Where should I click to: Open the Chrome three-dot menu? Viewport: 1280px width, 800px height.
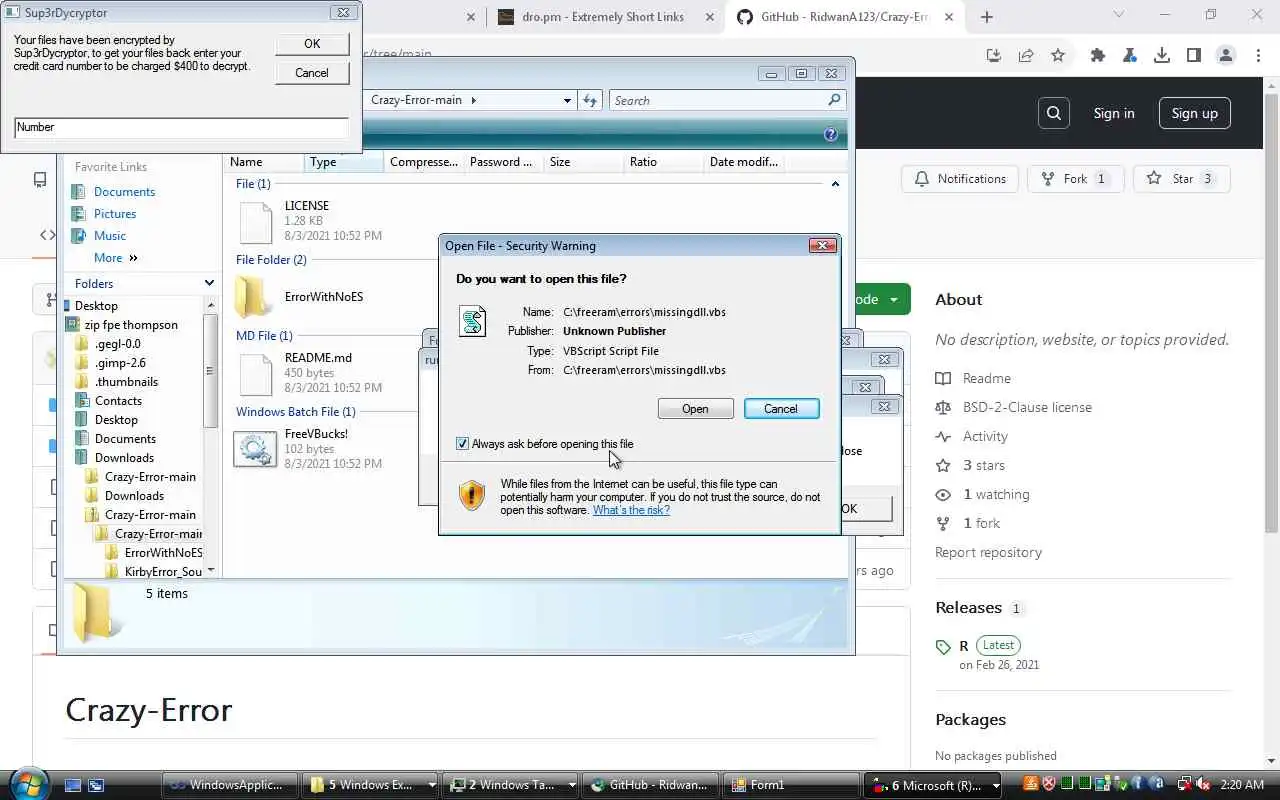click(x=1258, y=56)
